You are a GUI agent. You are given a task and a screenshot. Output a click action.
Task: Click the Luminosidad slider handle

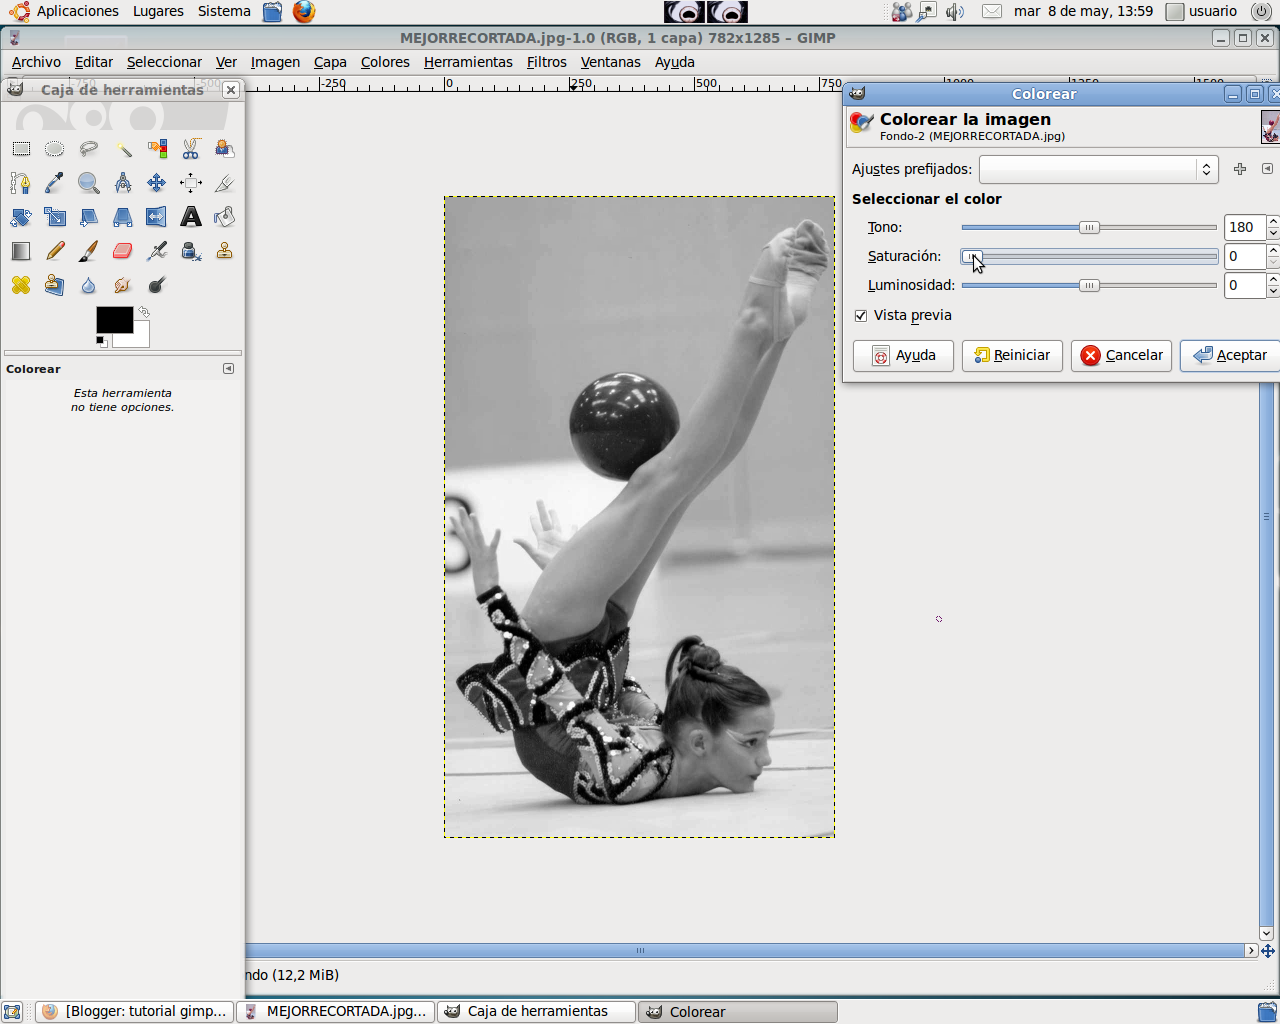(1089, 286)
